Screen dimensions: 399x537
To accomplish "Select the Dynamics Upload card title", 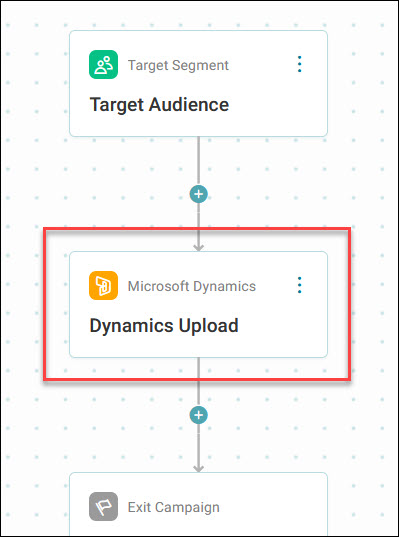I will tap(164, 326).
